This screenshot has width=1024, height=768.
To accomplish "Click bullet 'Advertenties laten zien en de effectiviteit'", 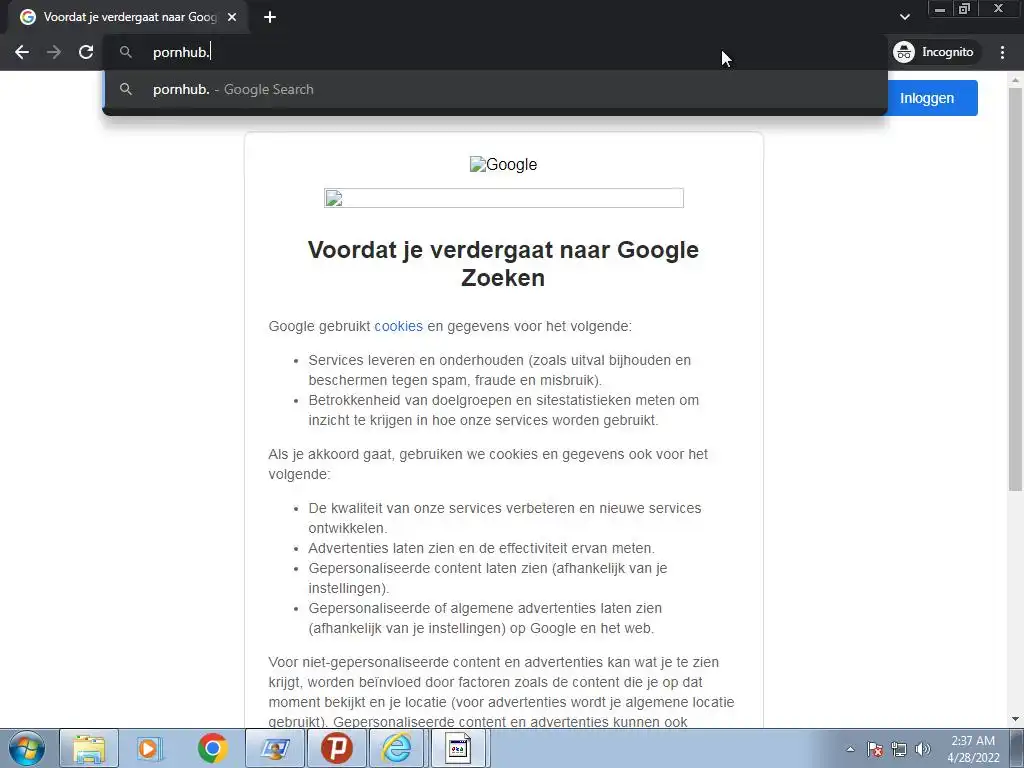I will [481, 548].
